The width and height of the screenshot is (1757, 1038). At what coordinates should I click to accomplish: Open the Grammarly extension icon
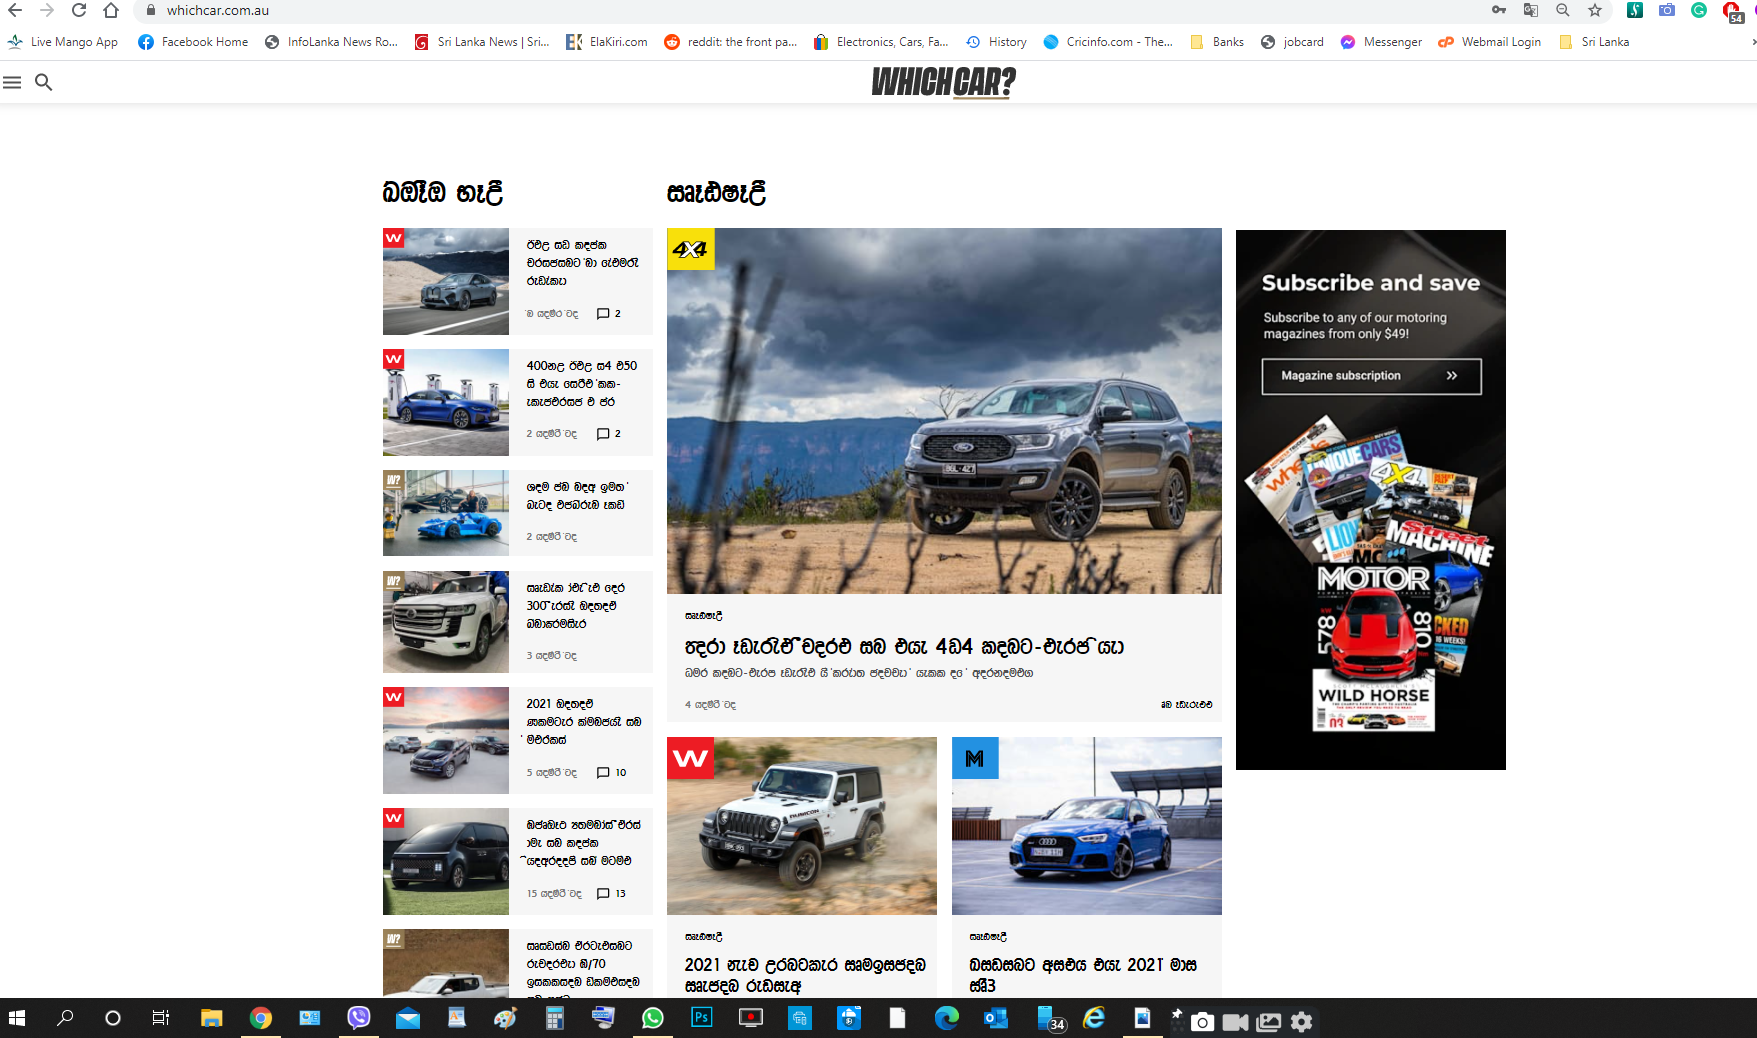click(x=1699, y=10)
